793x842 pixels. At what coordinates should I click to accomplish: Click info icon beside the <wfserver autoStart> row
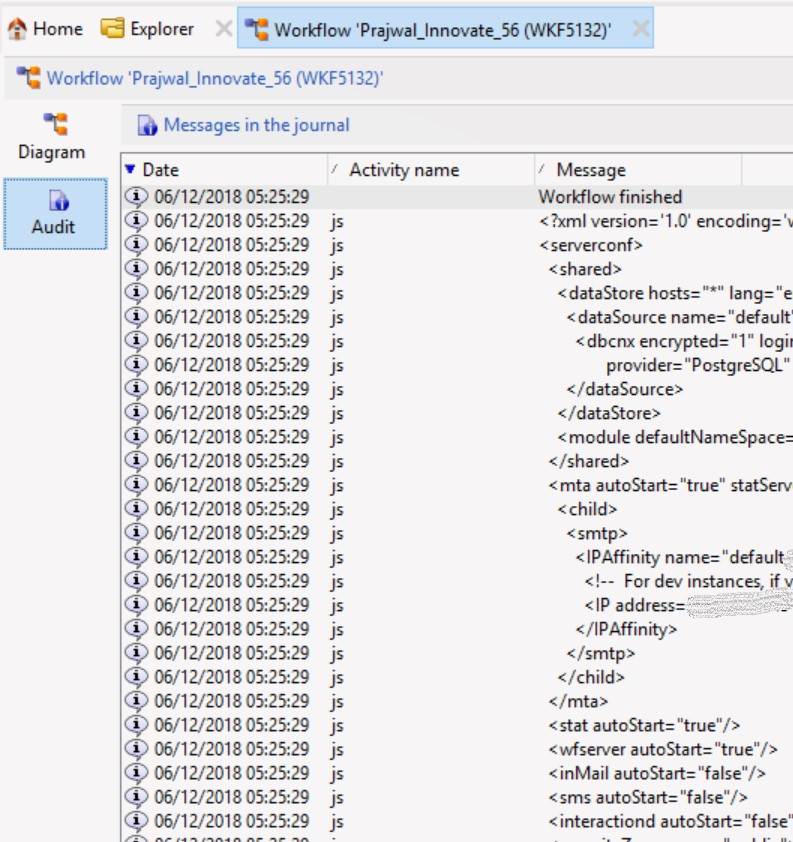pos(136,749)
